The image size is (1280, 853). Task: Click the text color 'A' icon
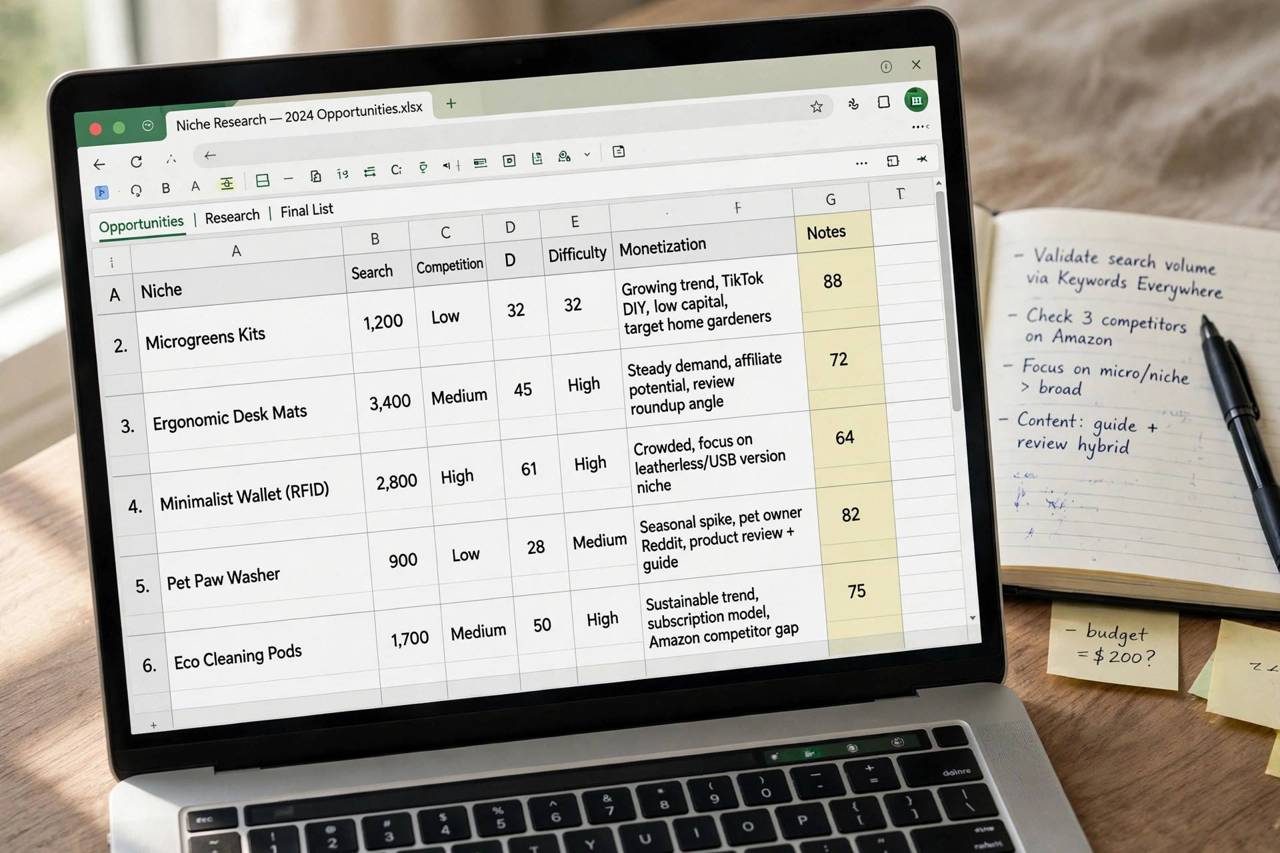(x=196, y=186)
